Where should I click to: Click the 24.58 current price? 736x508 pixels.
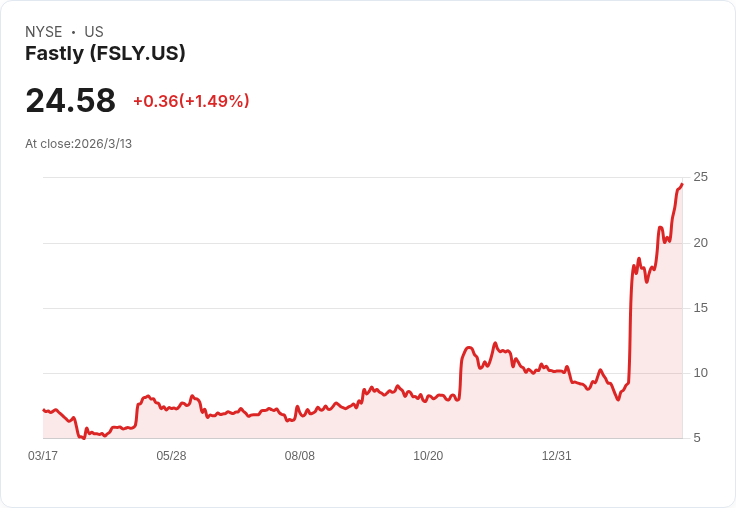(x=70, y=100)
